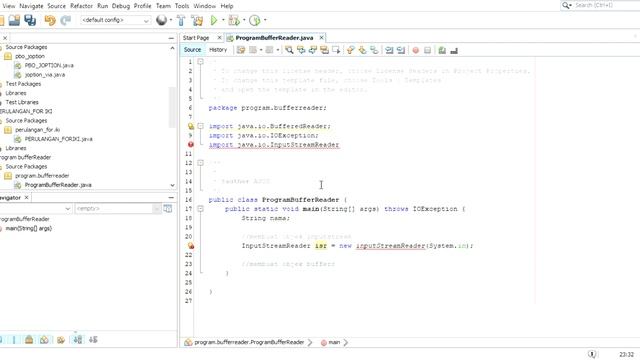Screen dimensions: 640x360
Task: Click Previous Bookmark icon
Action: (x=351, y=50)
